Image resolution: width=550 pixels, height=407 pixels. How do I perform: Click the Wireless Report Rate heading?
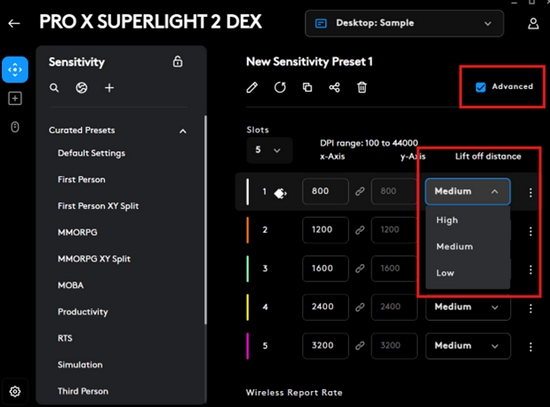pos(294,392)
